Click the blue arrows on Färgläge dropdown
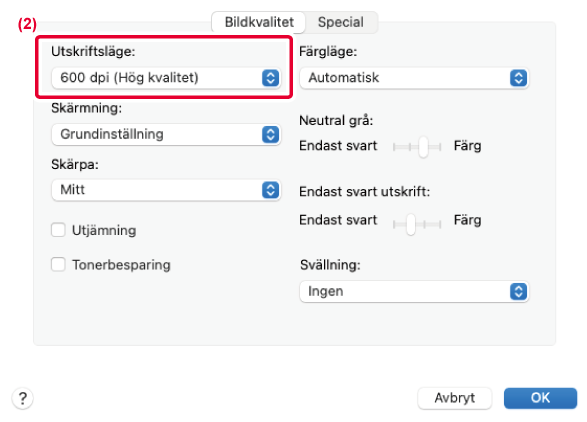Screen dimensions: 587x422 click(518, 78)
